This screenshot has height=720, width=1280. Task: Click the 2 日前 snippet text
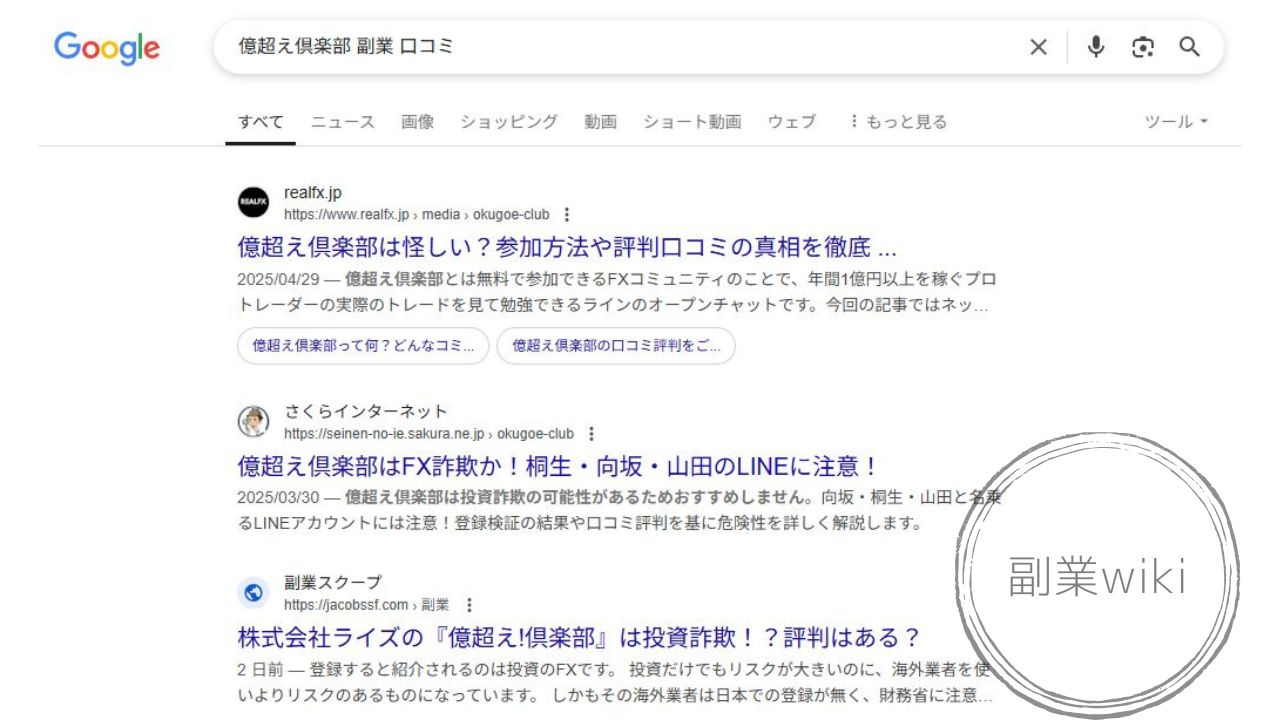point(258,669)
